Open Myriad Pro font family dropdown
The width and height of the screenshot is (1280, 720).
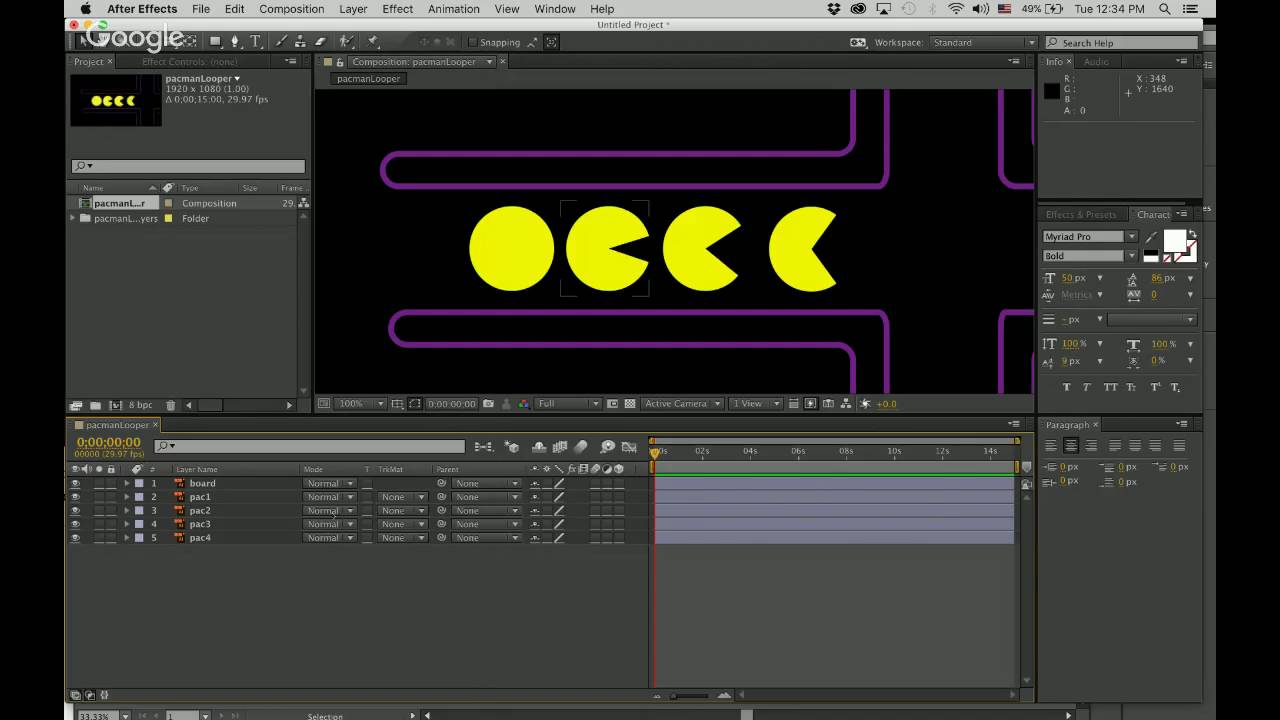click(x=1089, y=237)
